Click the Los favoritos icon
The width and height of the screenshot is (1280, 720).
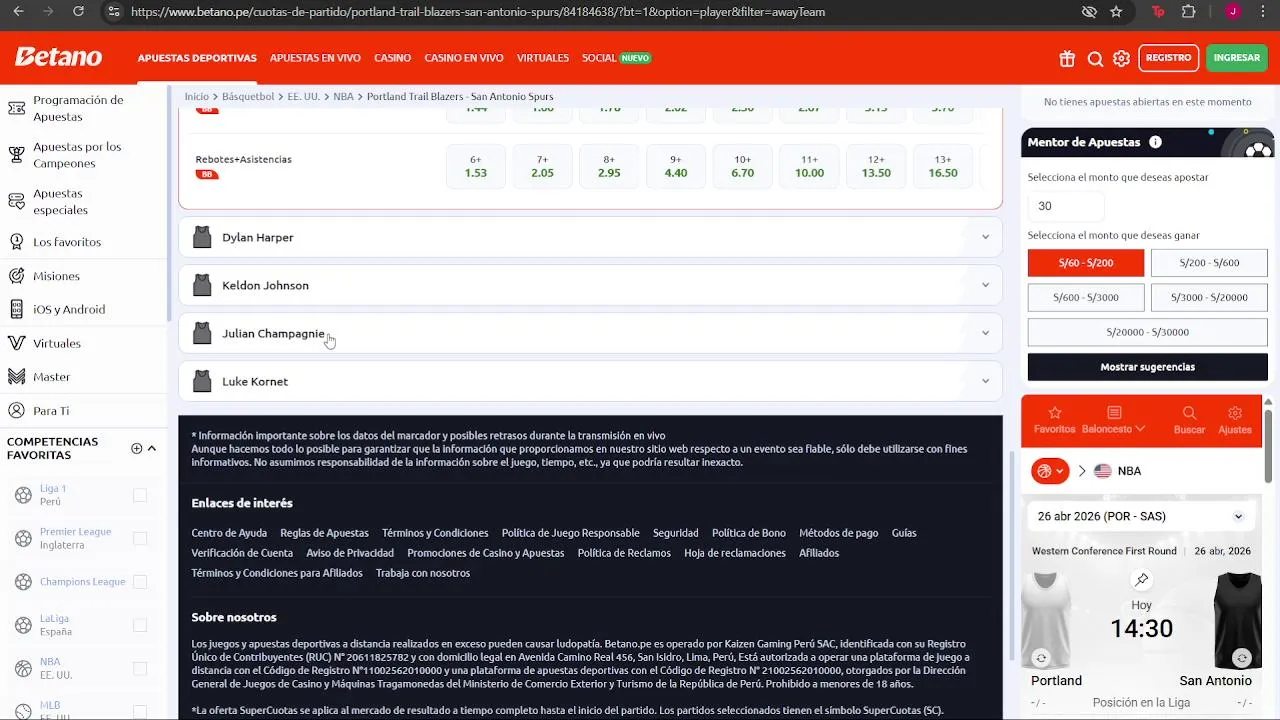click(16, 242)
